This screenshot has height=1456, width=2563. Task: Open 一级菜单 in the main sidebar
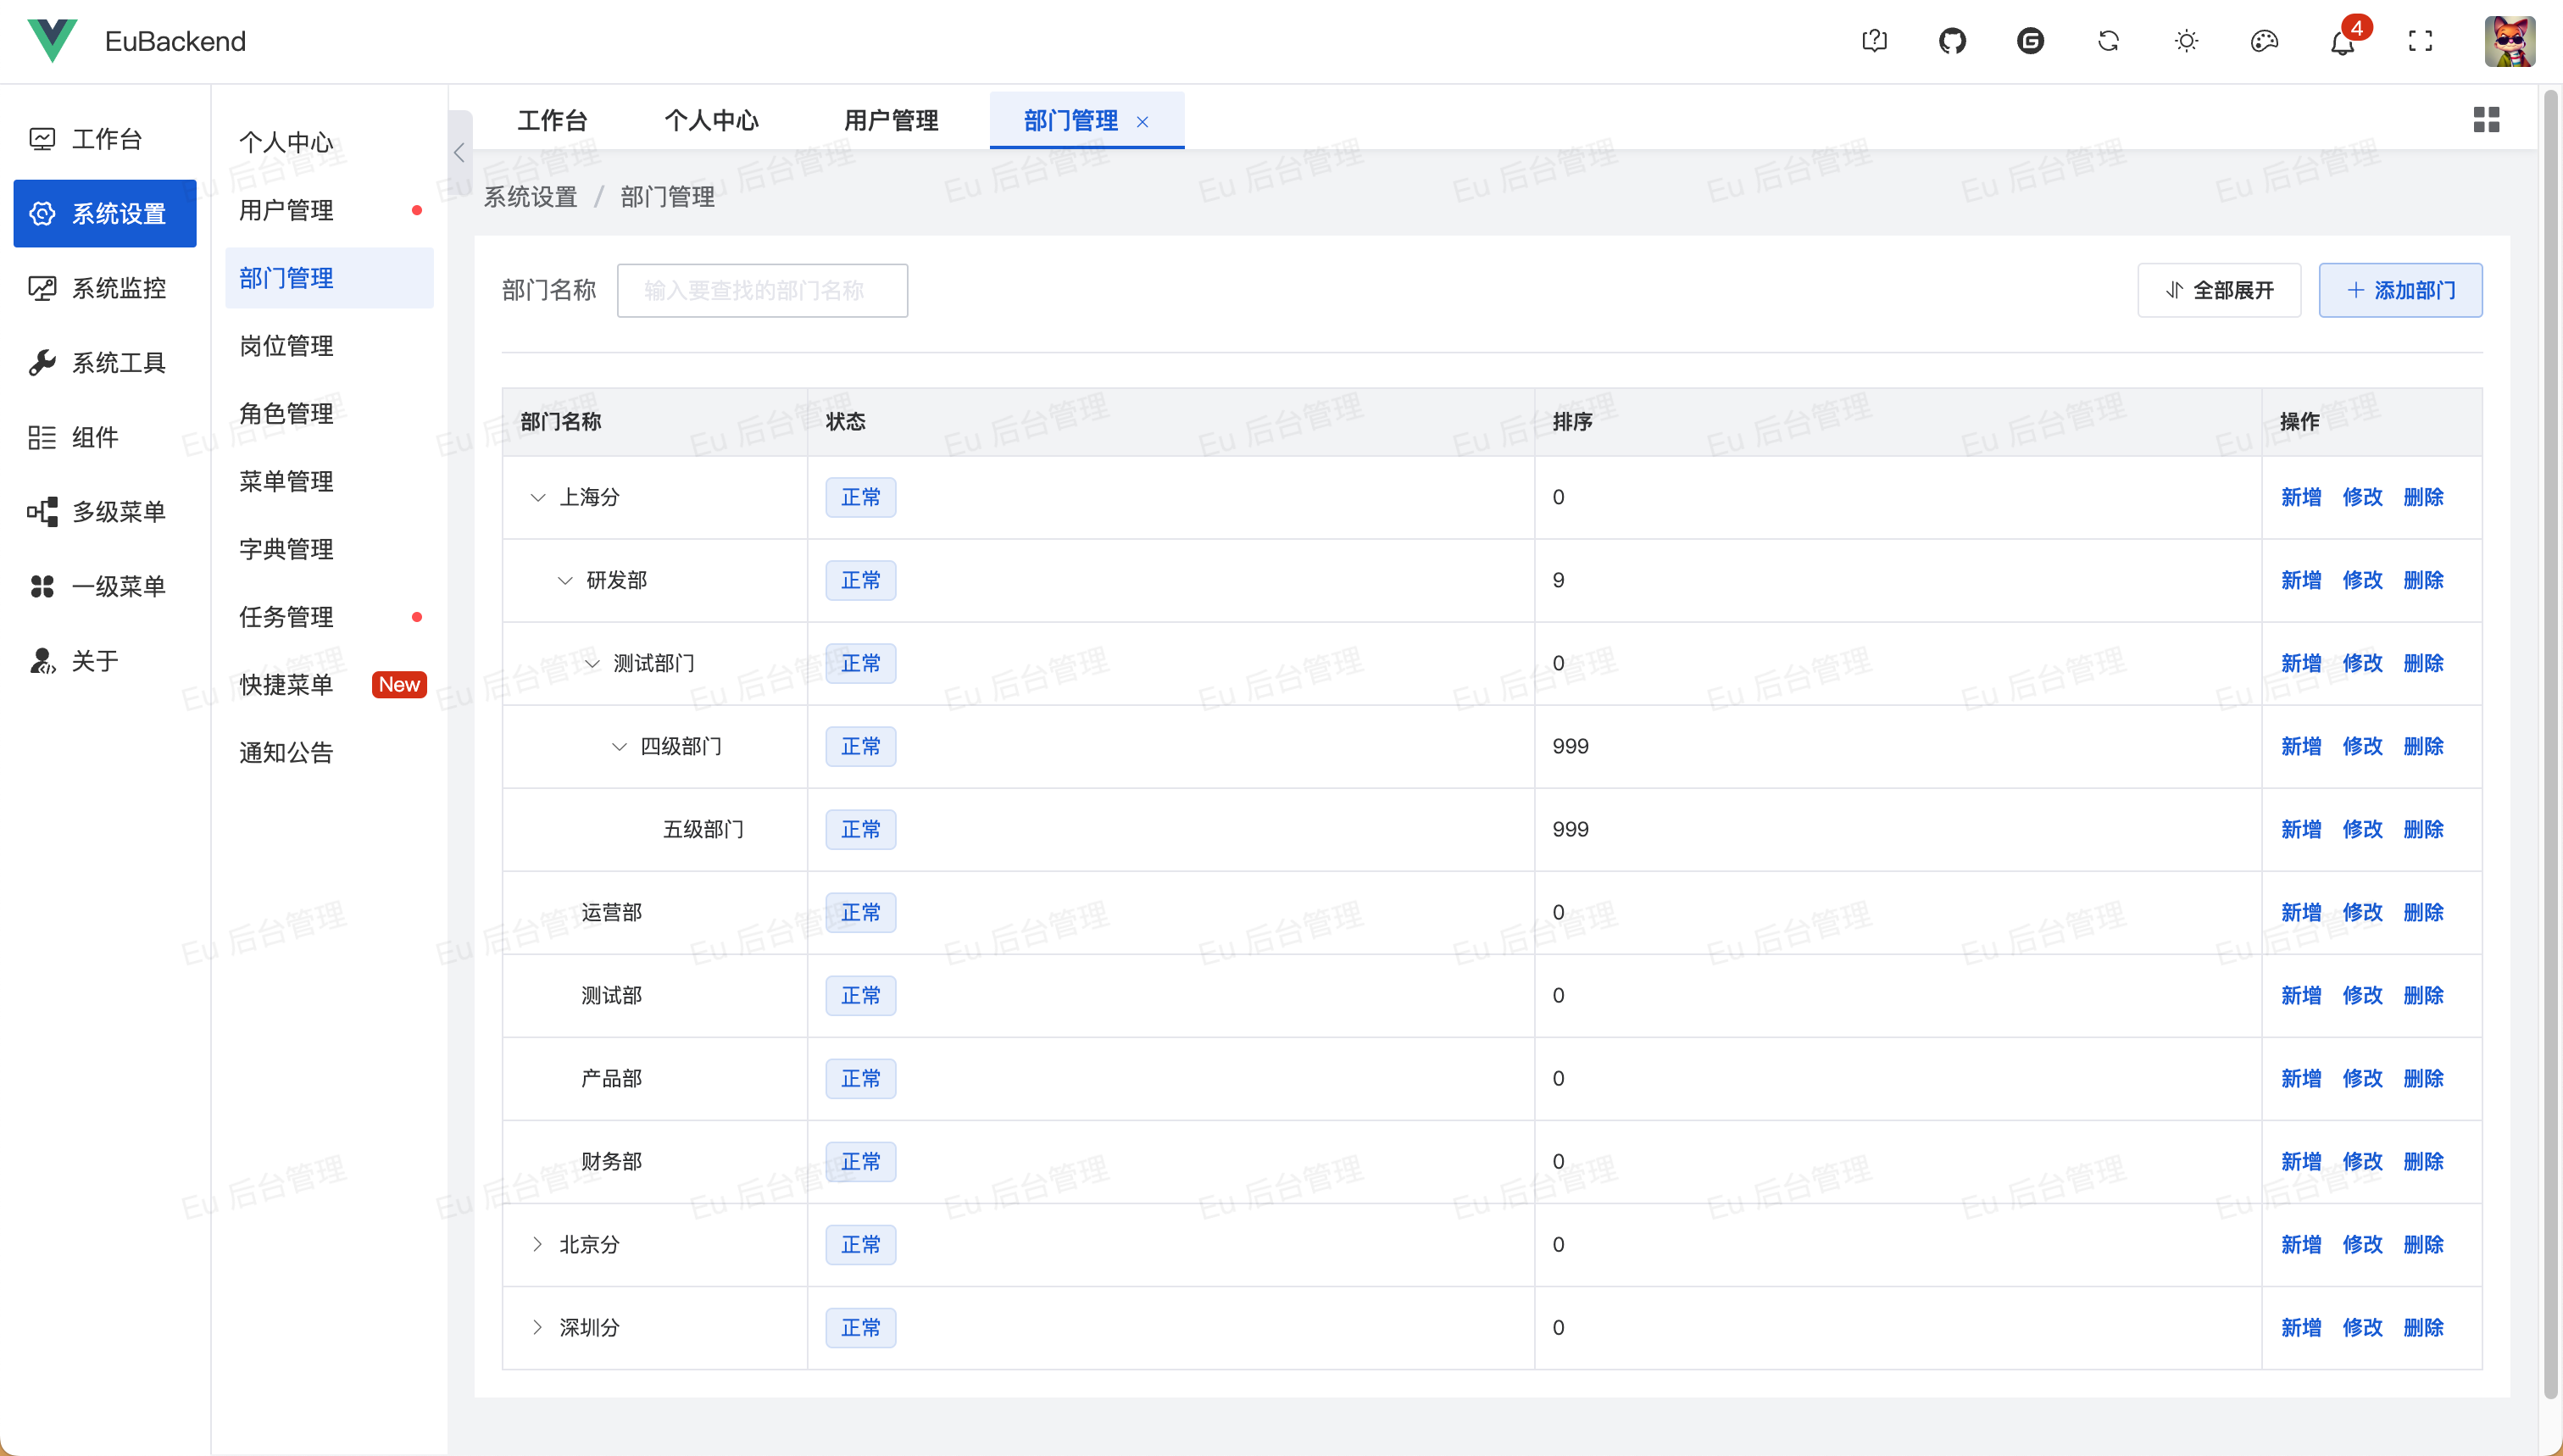[105, 586]
